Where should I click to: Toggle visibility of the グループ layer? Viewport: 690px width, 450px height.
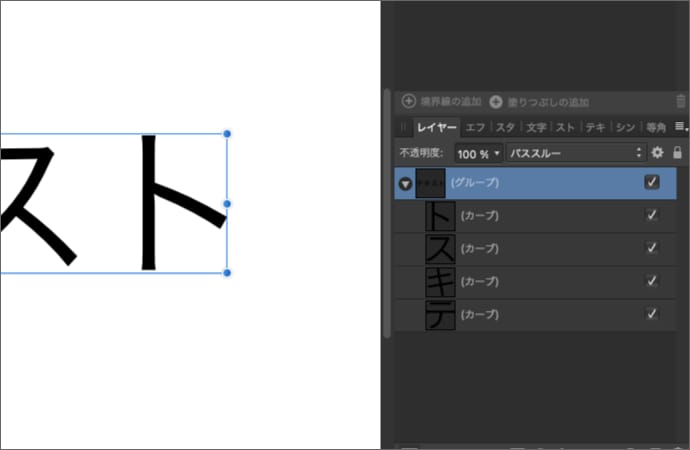click(x=652, y=182)
